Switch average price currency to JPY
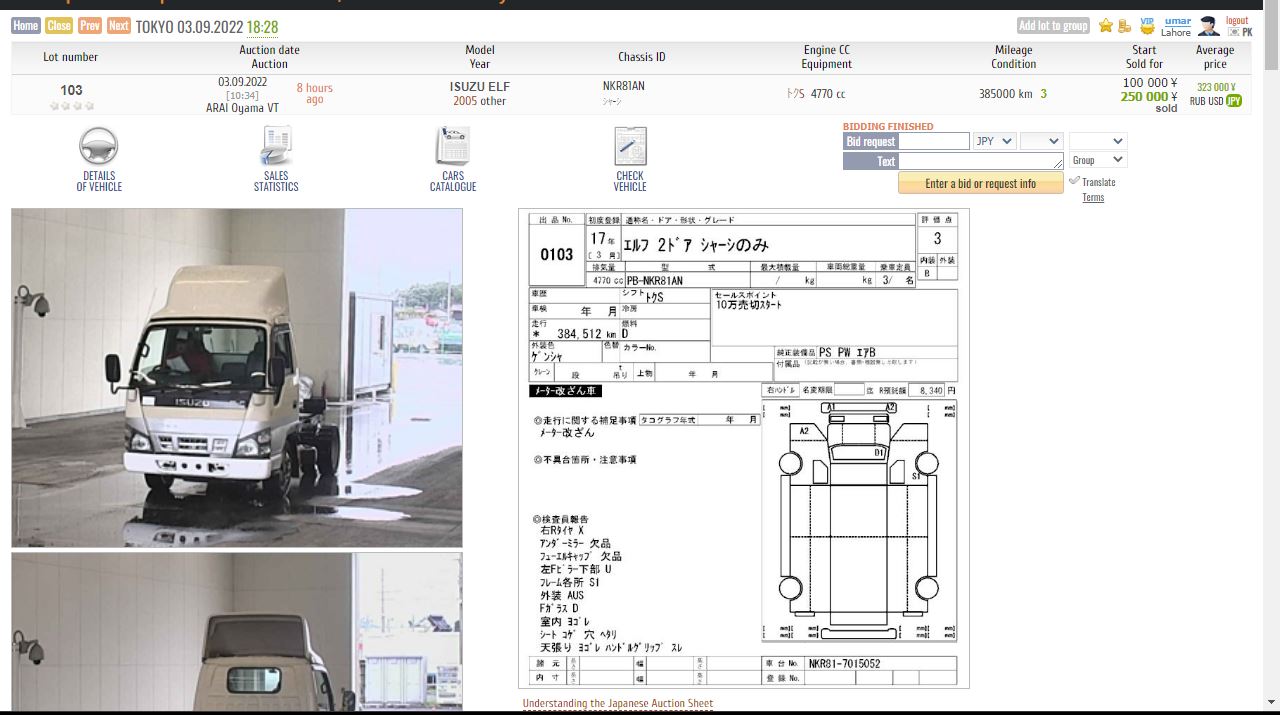Image resolution: width=1280 pixels, height=715 pixels. [1234, 101]
